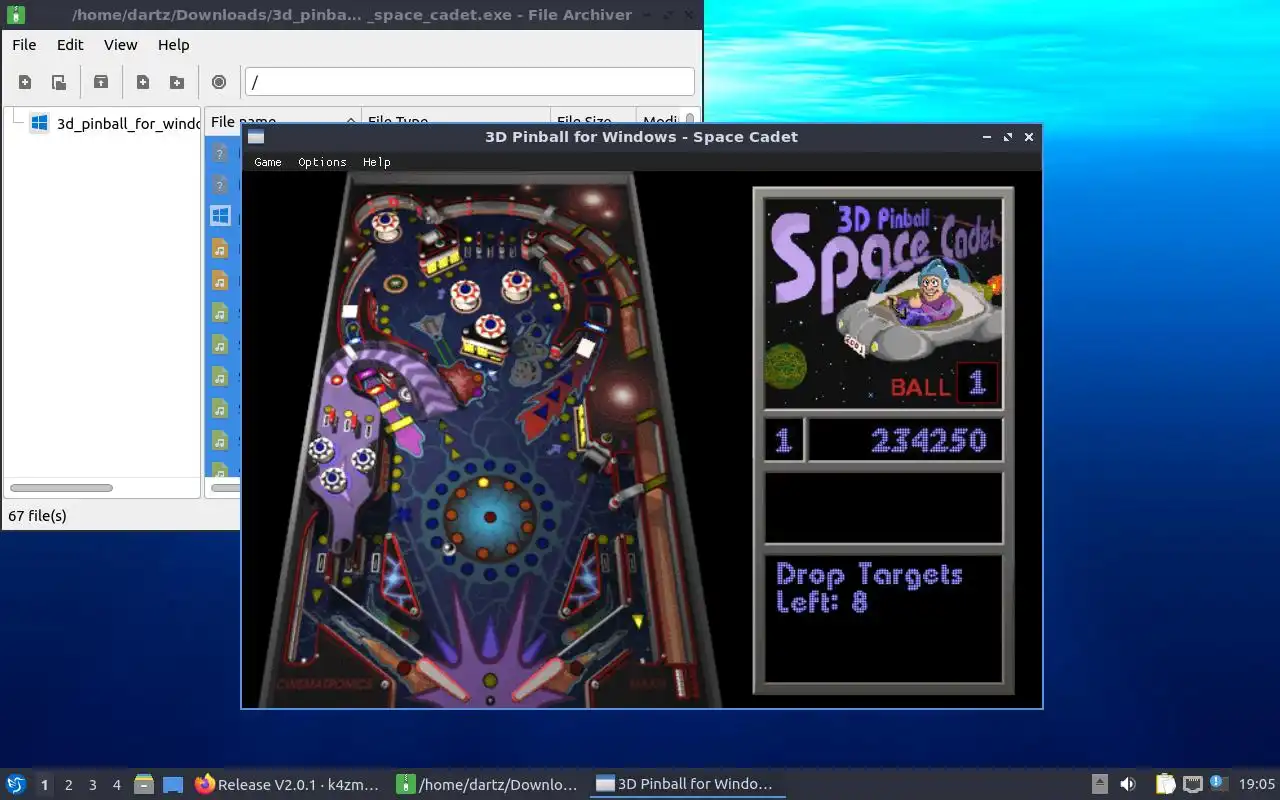Open File menu in File Archiver
This screenshot has height=800, width=1280.
point(24,45)
